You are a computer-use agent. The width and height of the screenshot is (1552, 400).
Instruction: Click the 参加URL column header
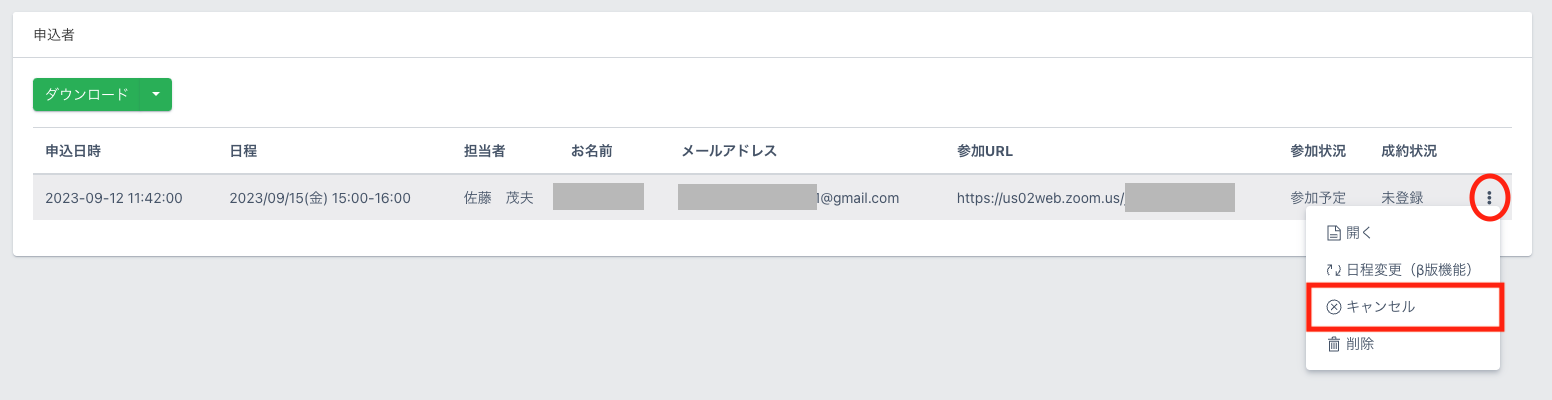click(x=985, y=151)
